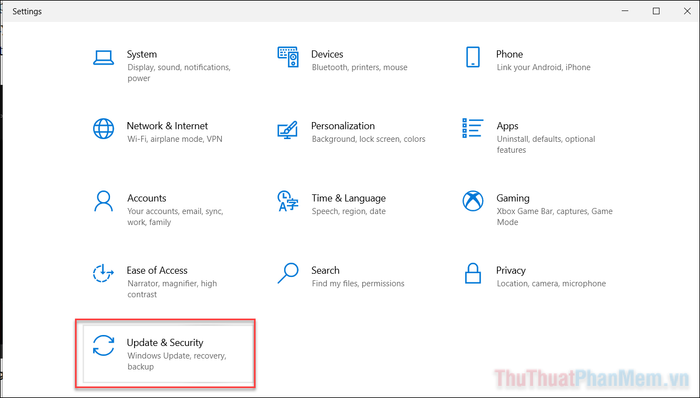Open the Gaming heading
This screenshot has width=700, height=398.
pos(513,198)
